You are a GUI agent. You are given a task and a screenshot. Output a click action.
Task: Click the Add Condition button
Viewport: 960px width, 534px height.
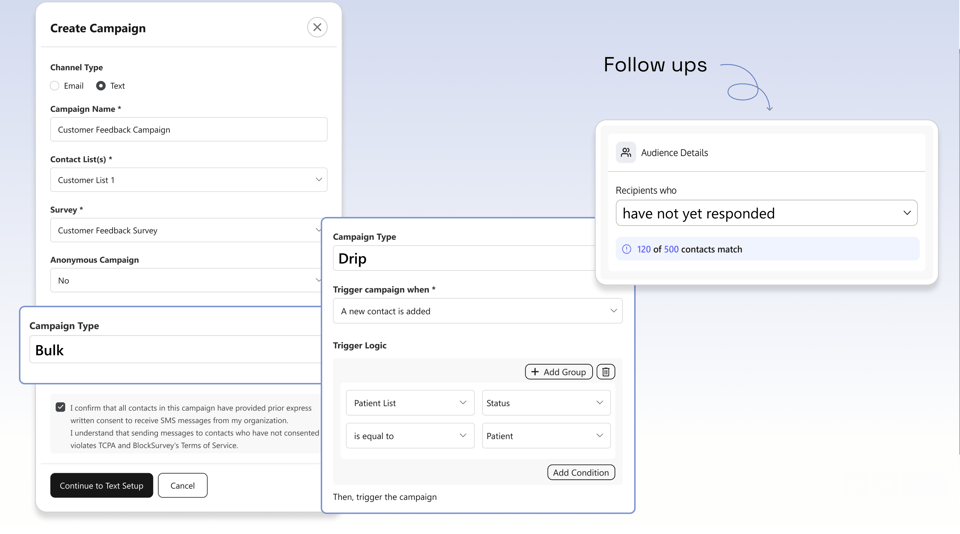tap(581, 473)
